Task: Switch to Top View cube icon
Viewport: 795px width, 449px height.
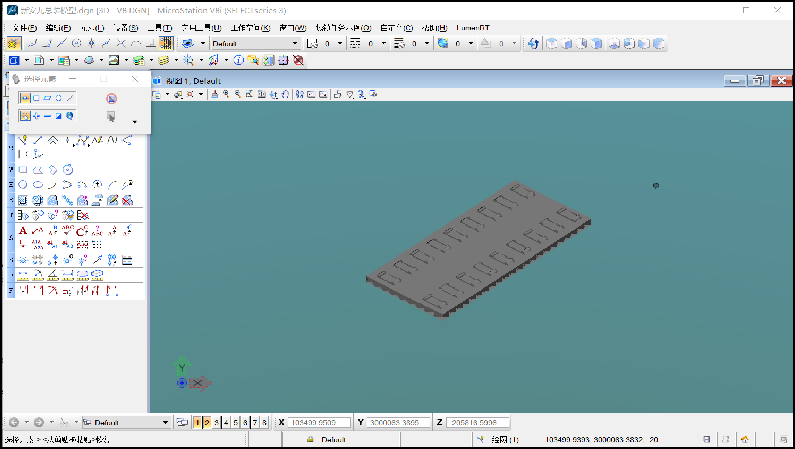Action: pyautogui.click(x=552, y=44)
